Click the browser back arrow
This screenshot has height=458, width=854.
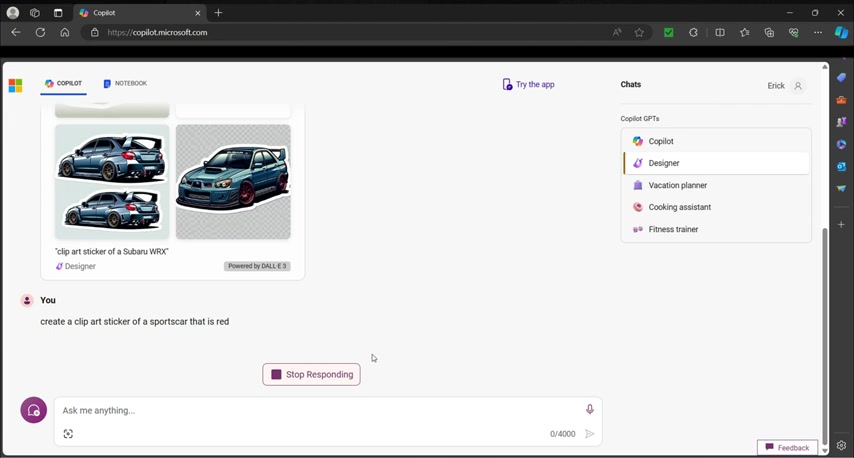click(16, 32)
